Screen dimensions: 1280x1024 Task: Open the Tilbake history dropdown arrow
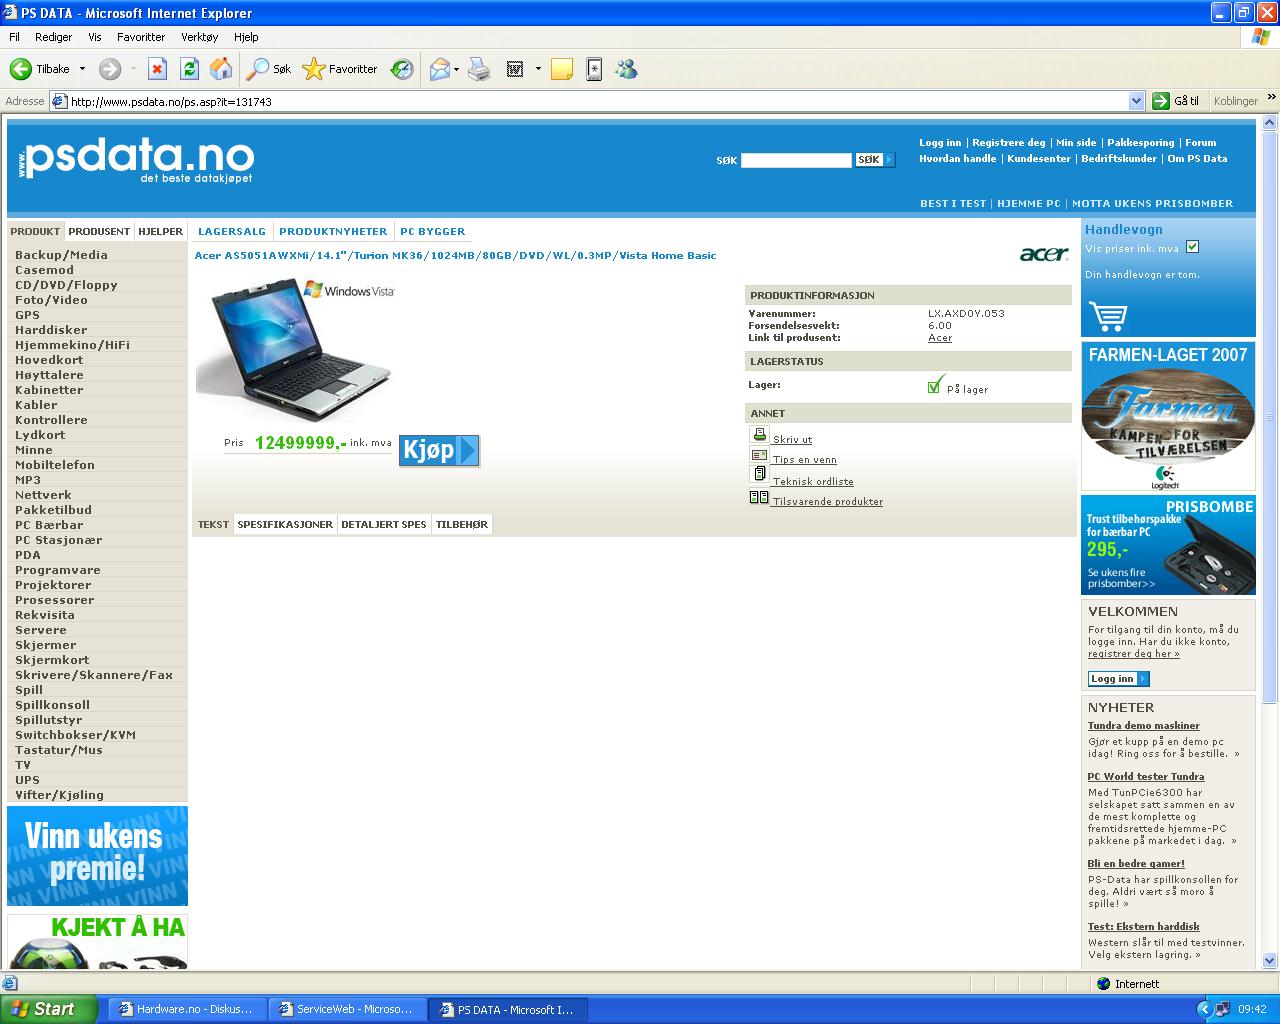(82, 69)
